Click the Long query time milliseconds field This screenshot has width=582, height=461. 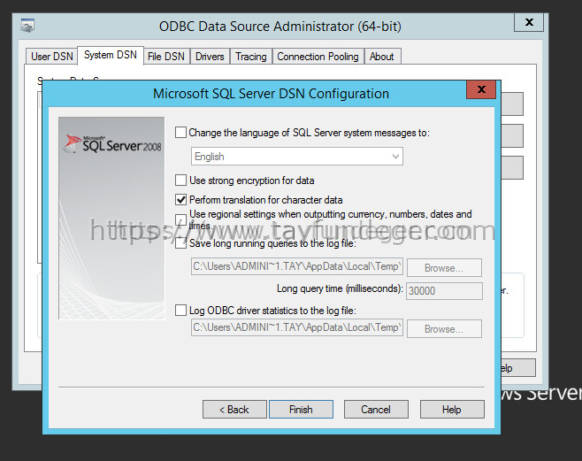(x=444, y=291)
